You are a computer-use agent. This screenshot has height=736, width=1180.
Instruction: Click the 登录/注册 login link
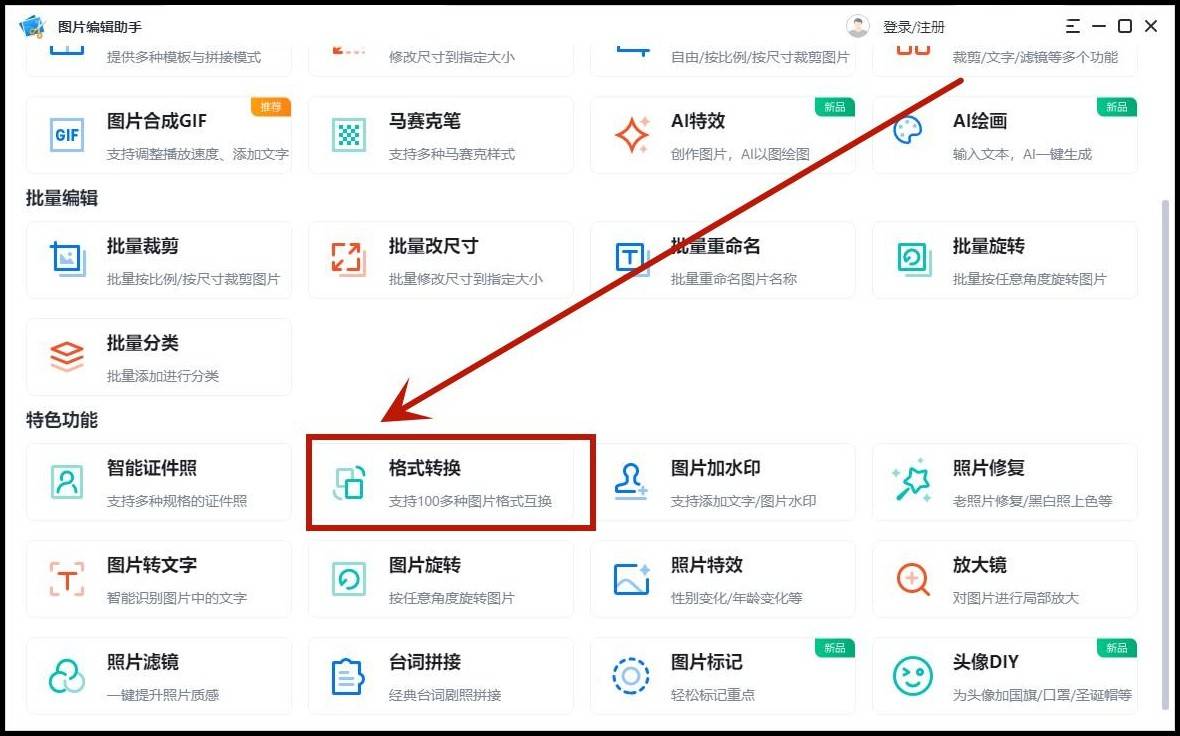[913, 27]
